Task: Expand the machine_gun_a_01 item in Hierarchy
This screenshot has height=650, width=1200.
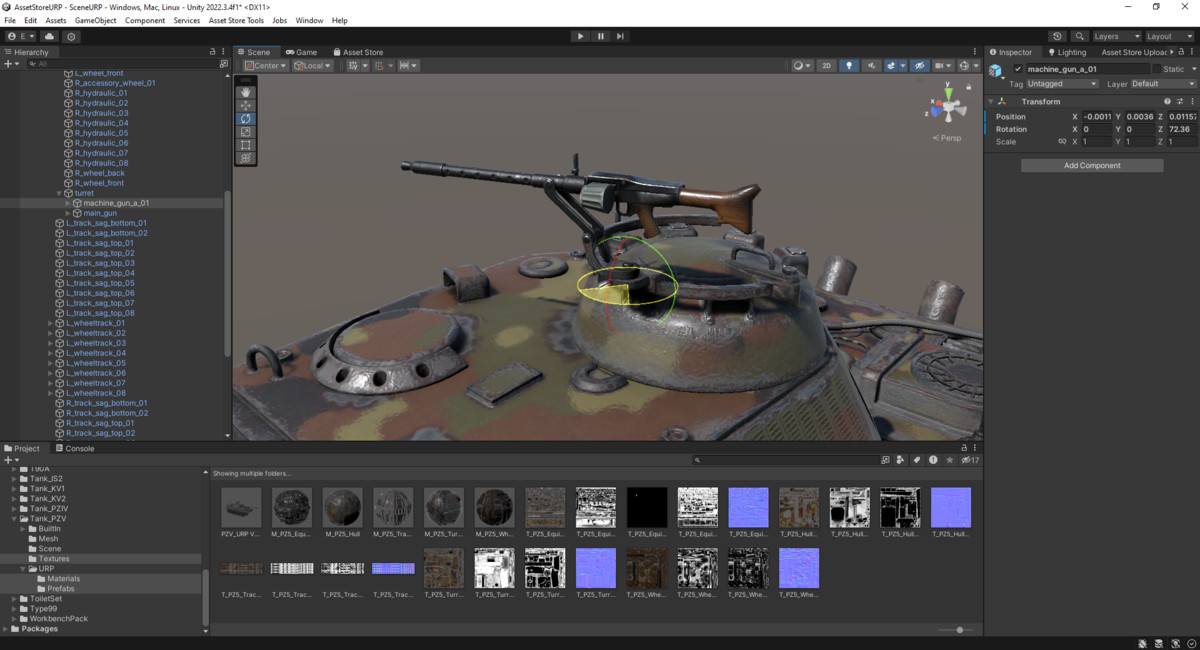Action: point(67,202)
